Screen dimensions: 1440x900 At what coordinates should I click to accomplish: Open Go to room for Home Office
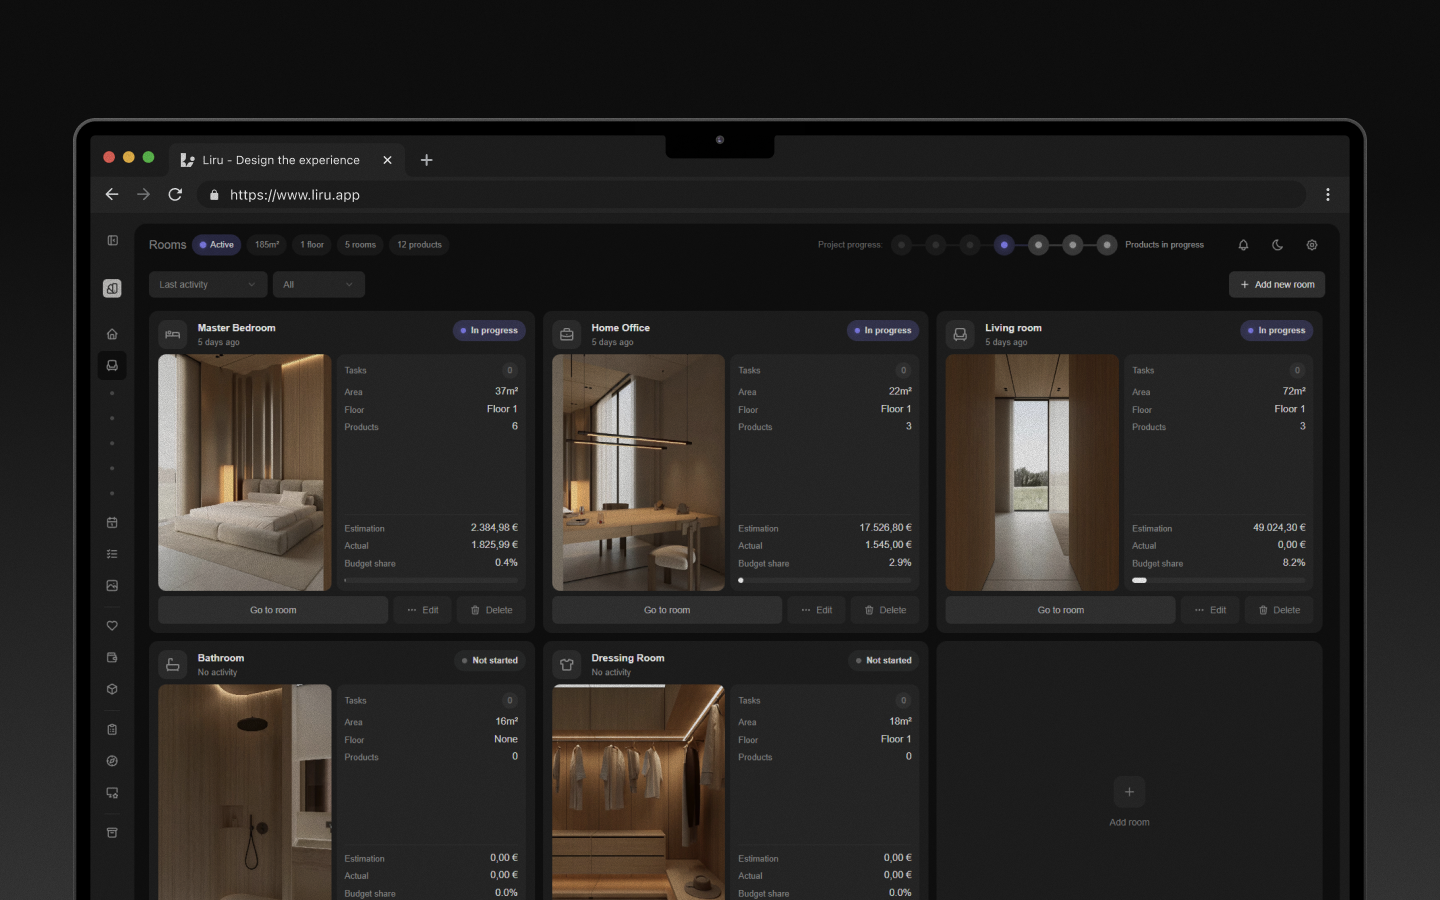pyautogui.click(x=666, y=609)
